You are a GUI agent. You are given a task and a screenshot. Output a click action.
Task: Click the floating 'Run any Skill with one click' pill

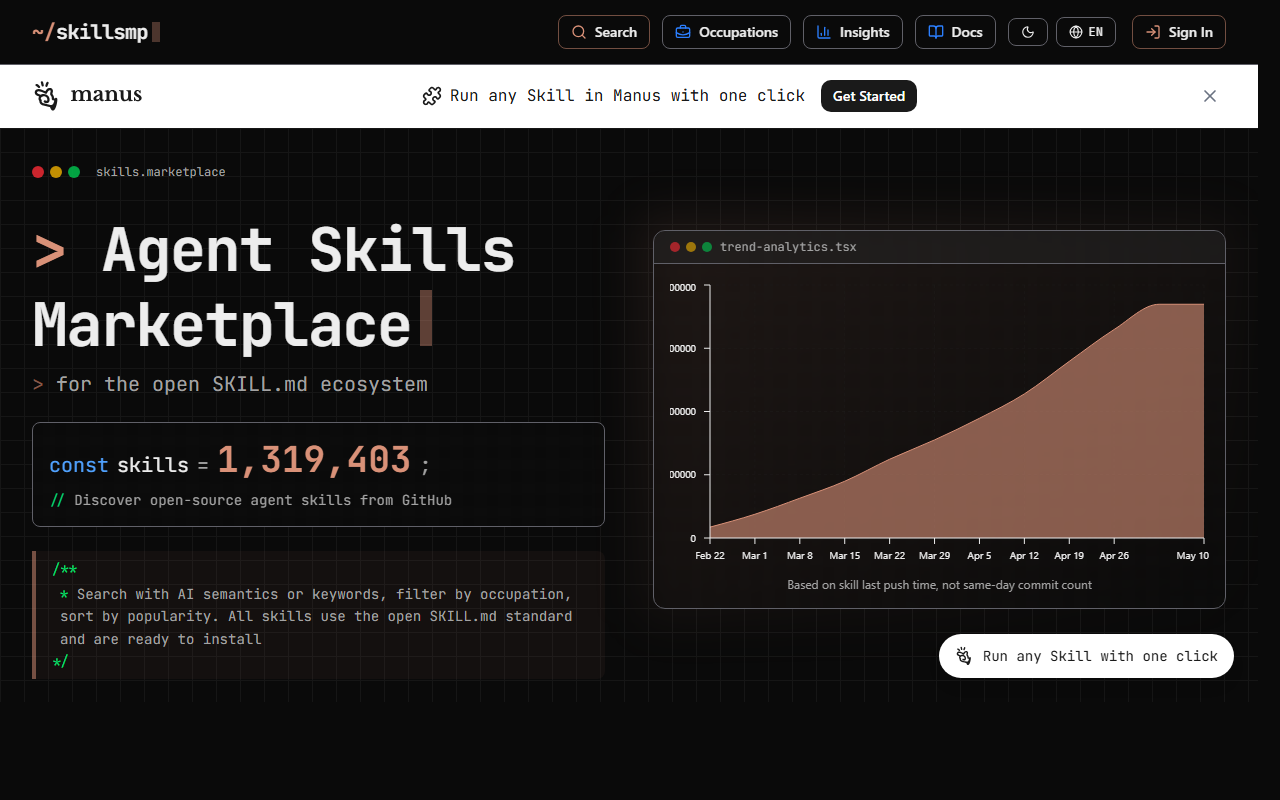1086,656
